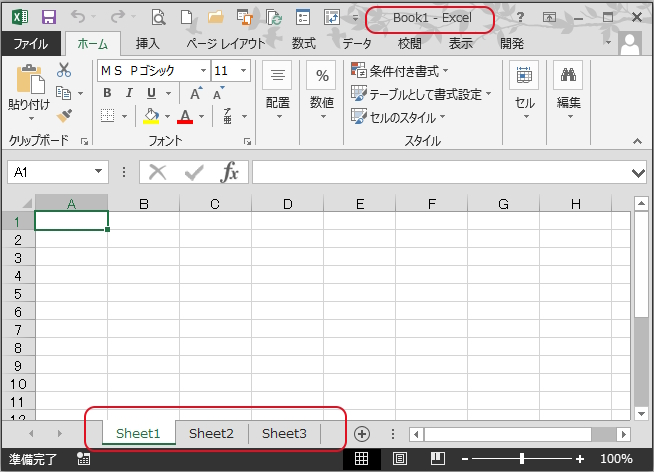This screenshot has width=654, height=472.
Task: Open the セル cells group button
Action: pyautogui.click(x=525, y=90)
